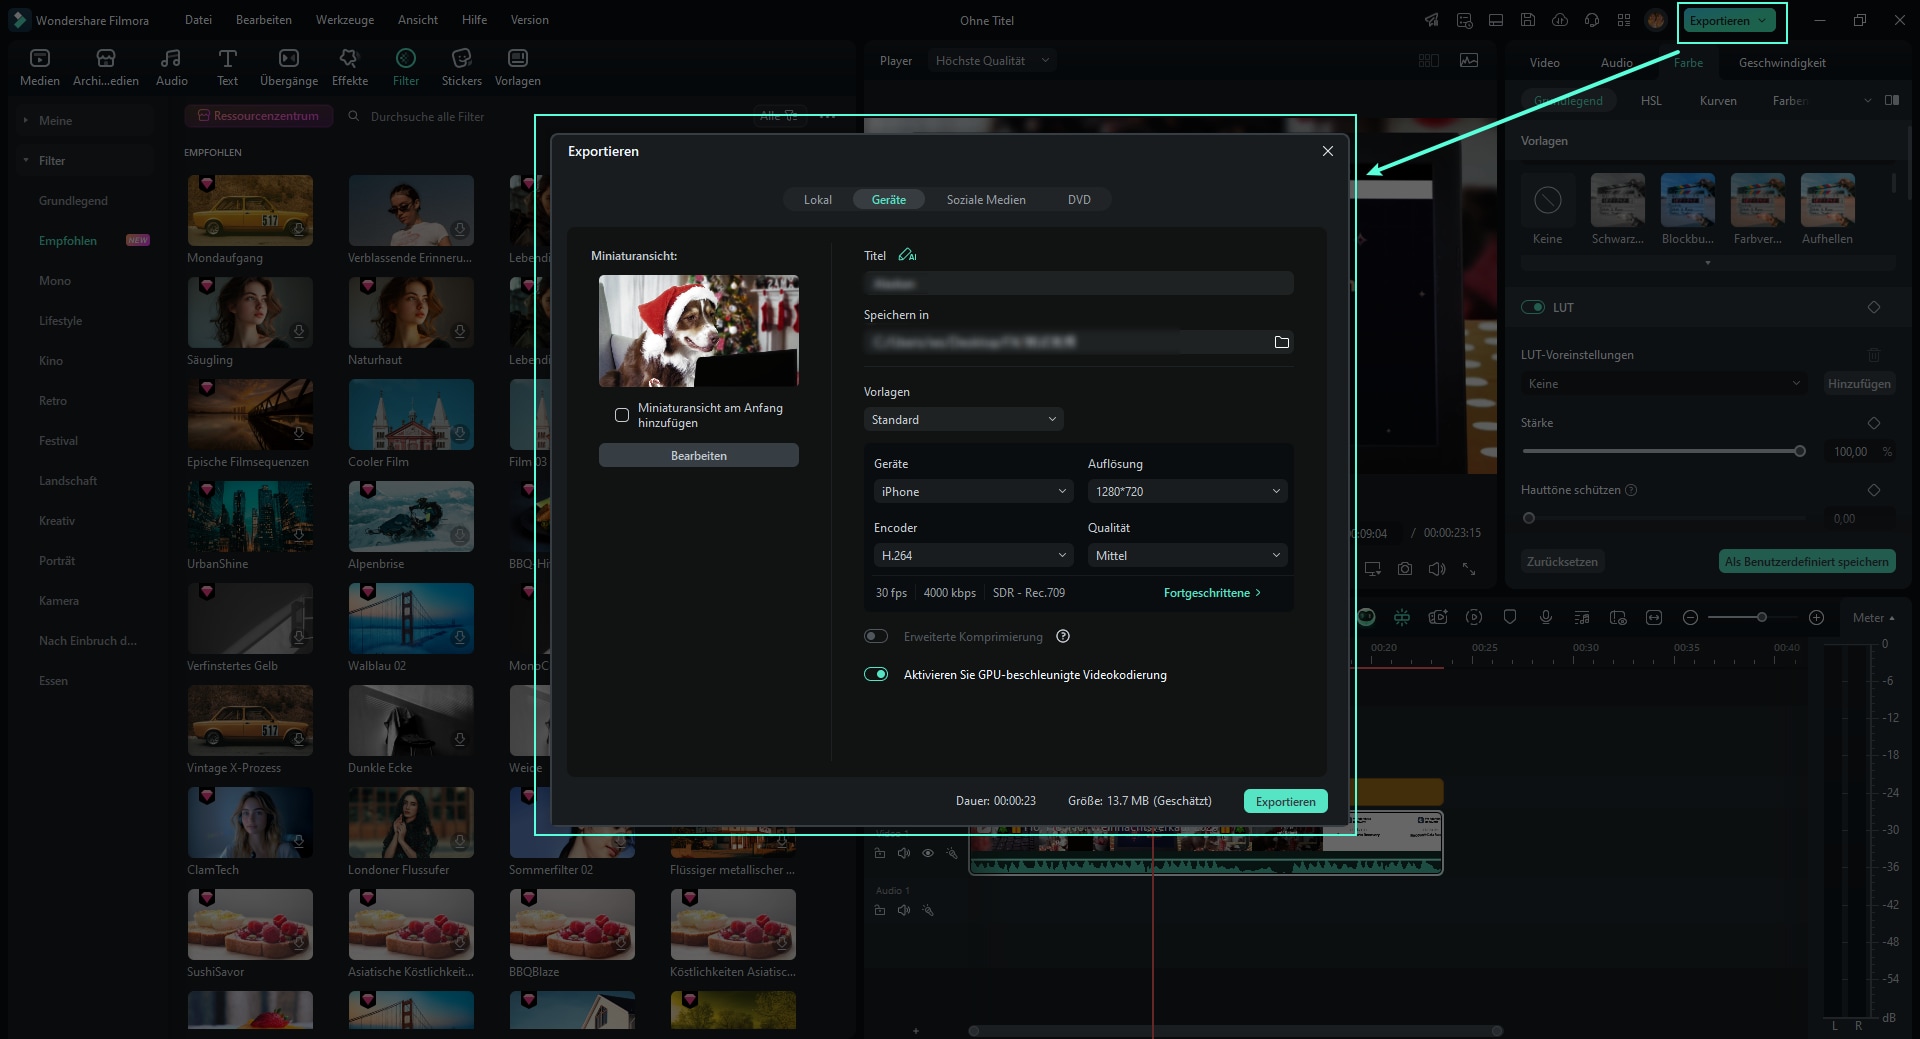Adjust the Hauttöne schützen slider handle
The height and width of the screenshot is (1039, 1920).
tap(1528, 518)
